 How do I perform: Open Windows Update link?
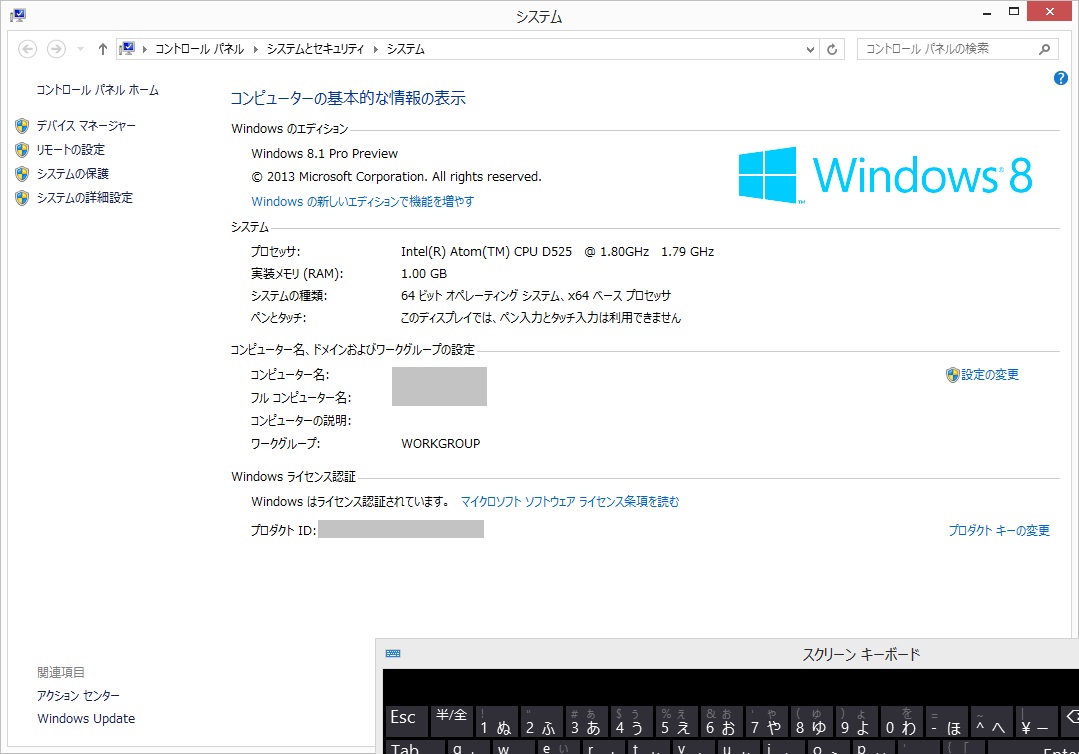tap(86, 718)
